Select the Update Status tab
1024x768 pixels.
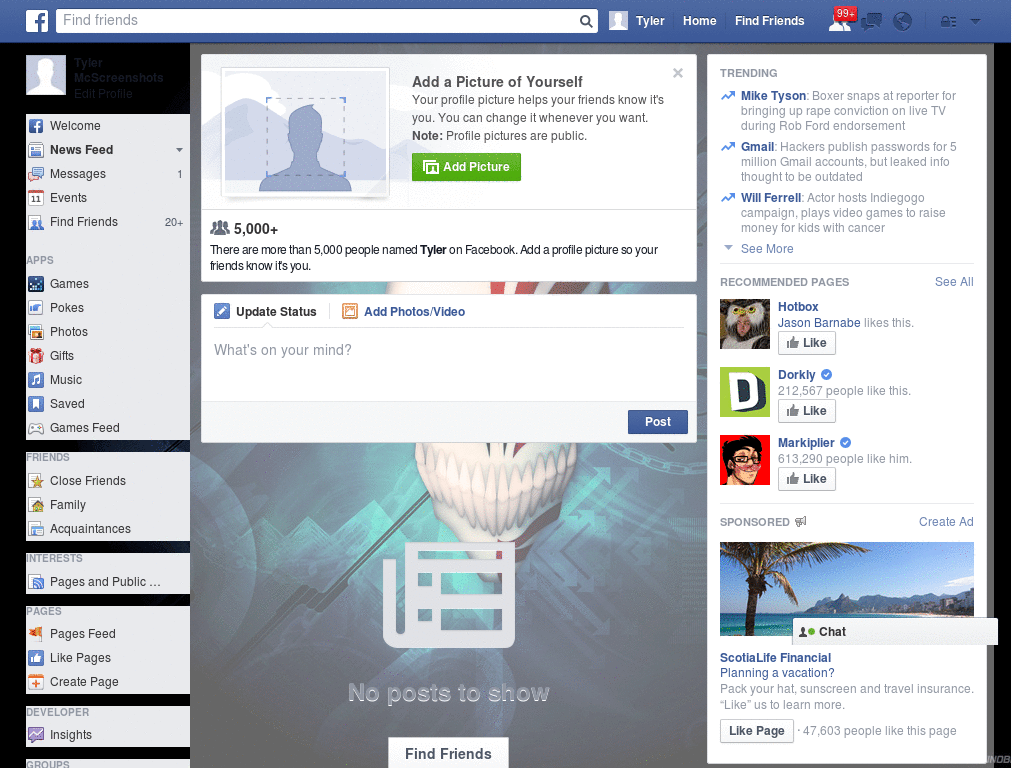[265, 312]
